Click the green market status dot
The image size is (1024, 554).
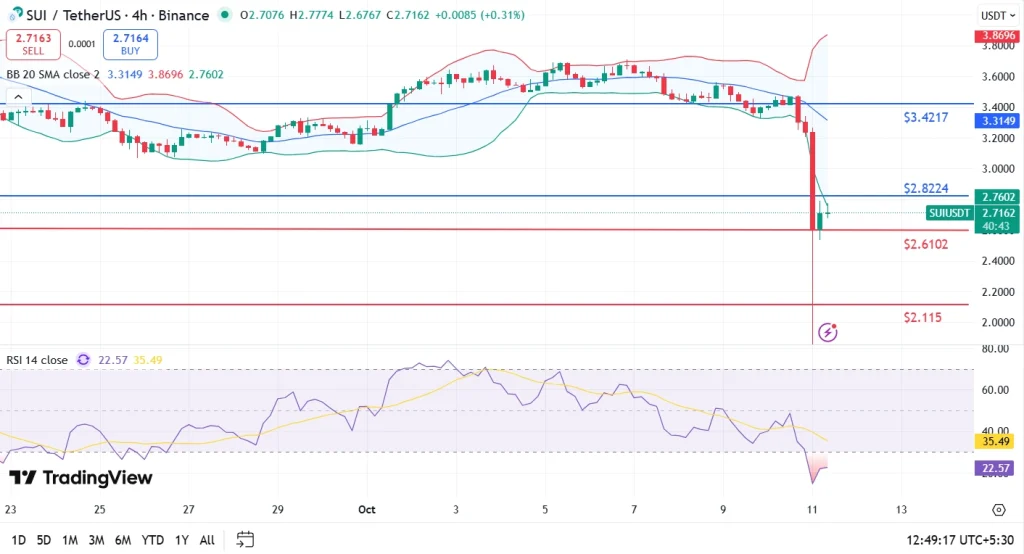click(x=224, y=16)
